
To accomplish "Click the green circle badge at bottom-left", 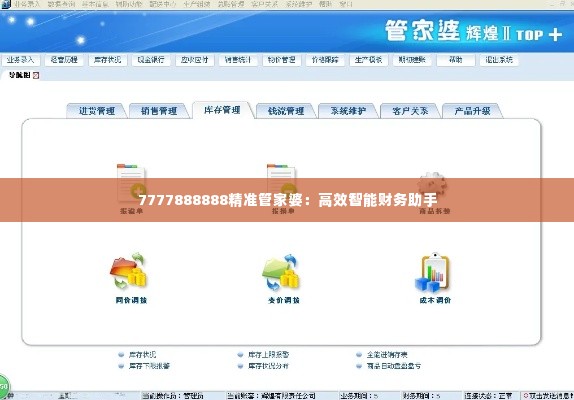I will [x=3, y=386].
